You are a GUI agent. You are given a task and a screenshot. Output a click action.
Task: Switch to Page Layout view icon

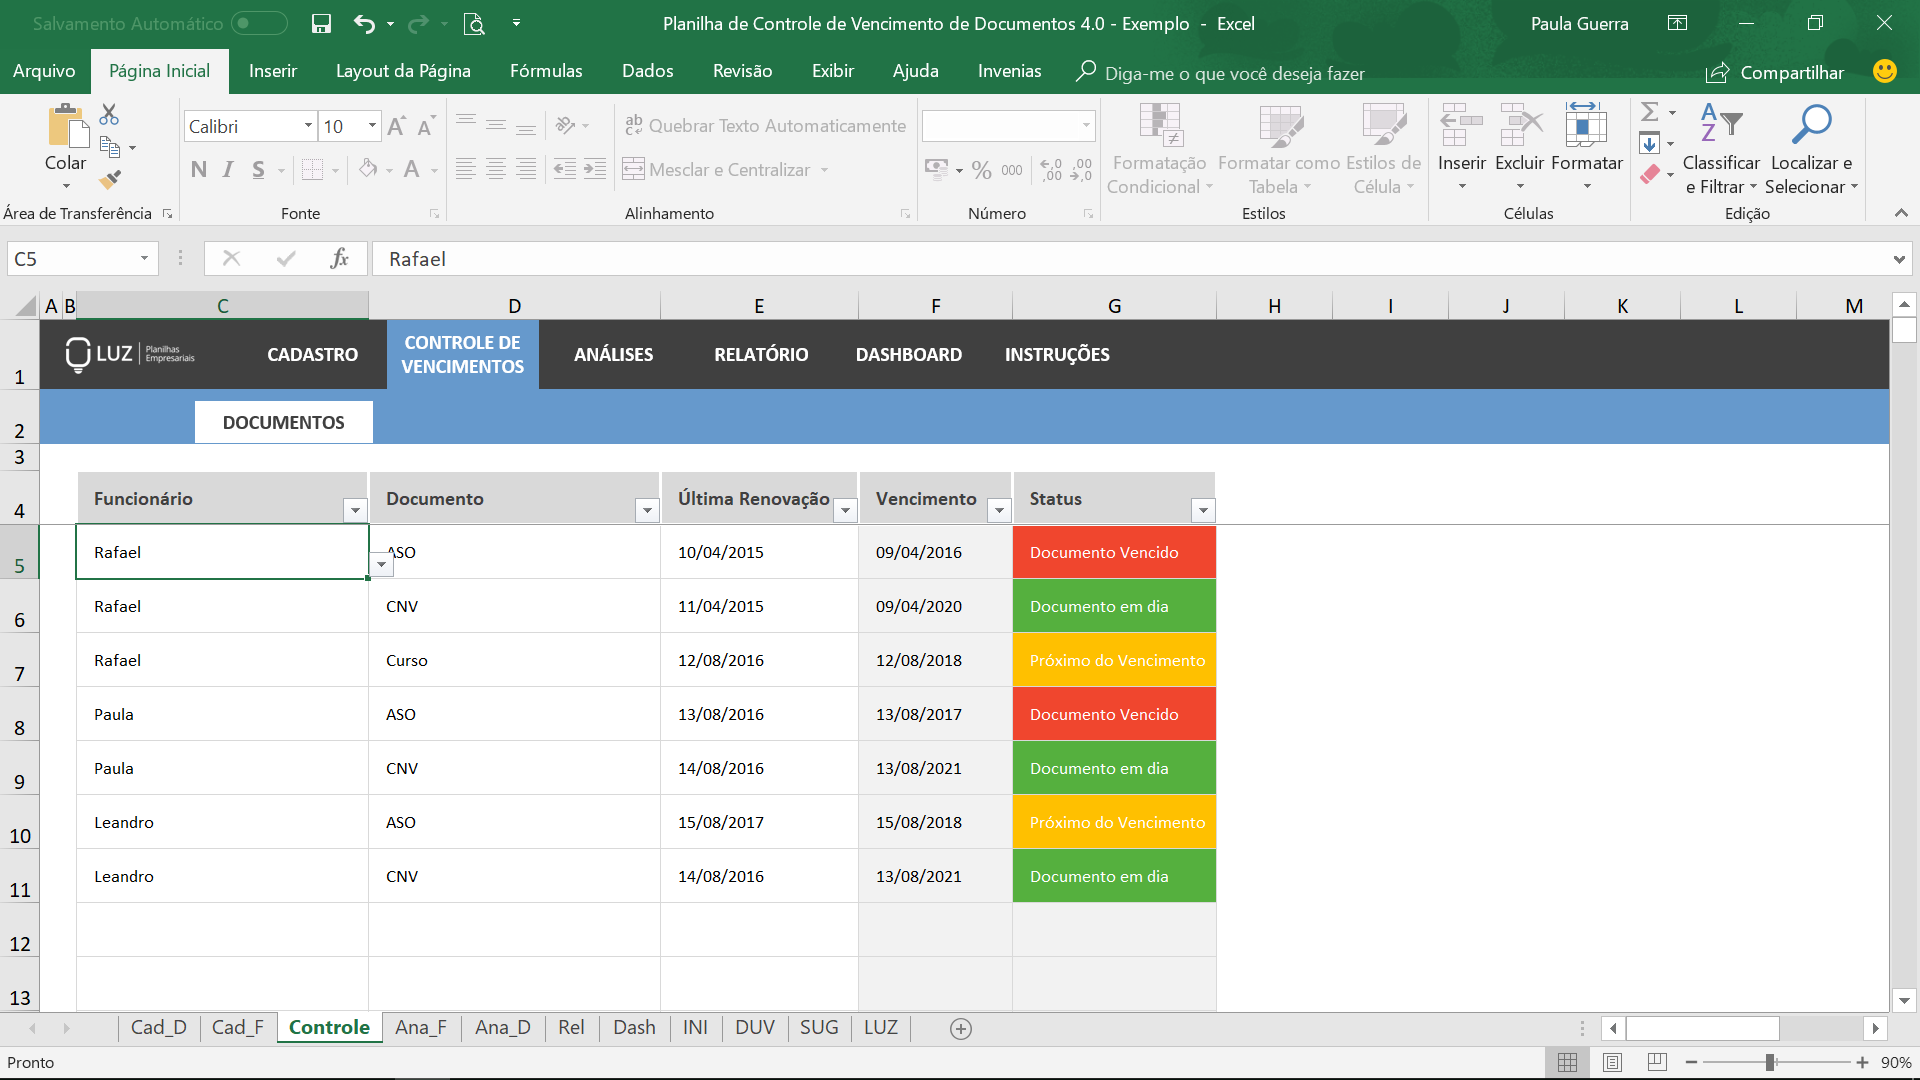tap(1612, 1062)
